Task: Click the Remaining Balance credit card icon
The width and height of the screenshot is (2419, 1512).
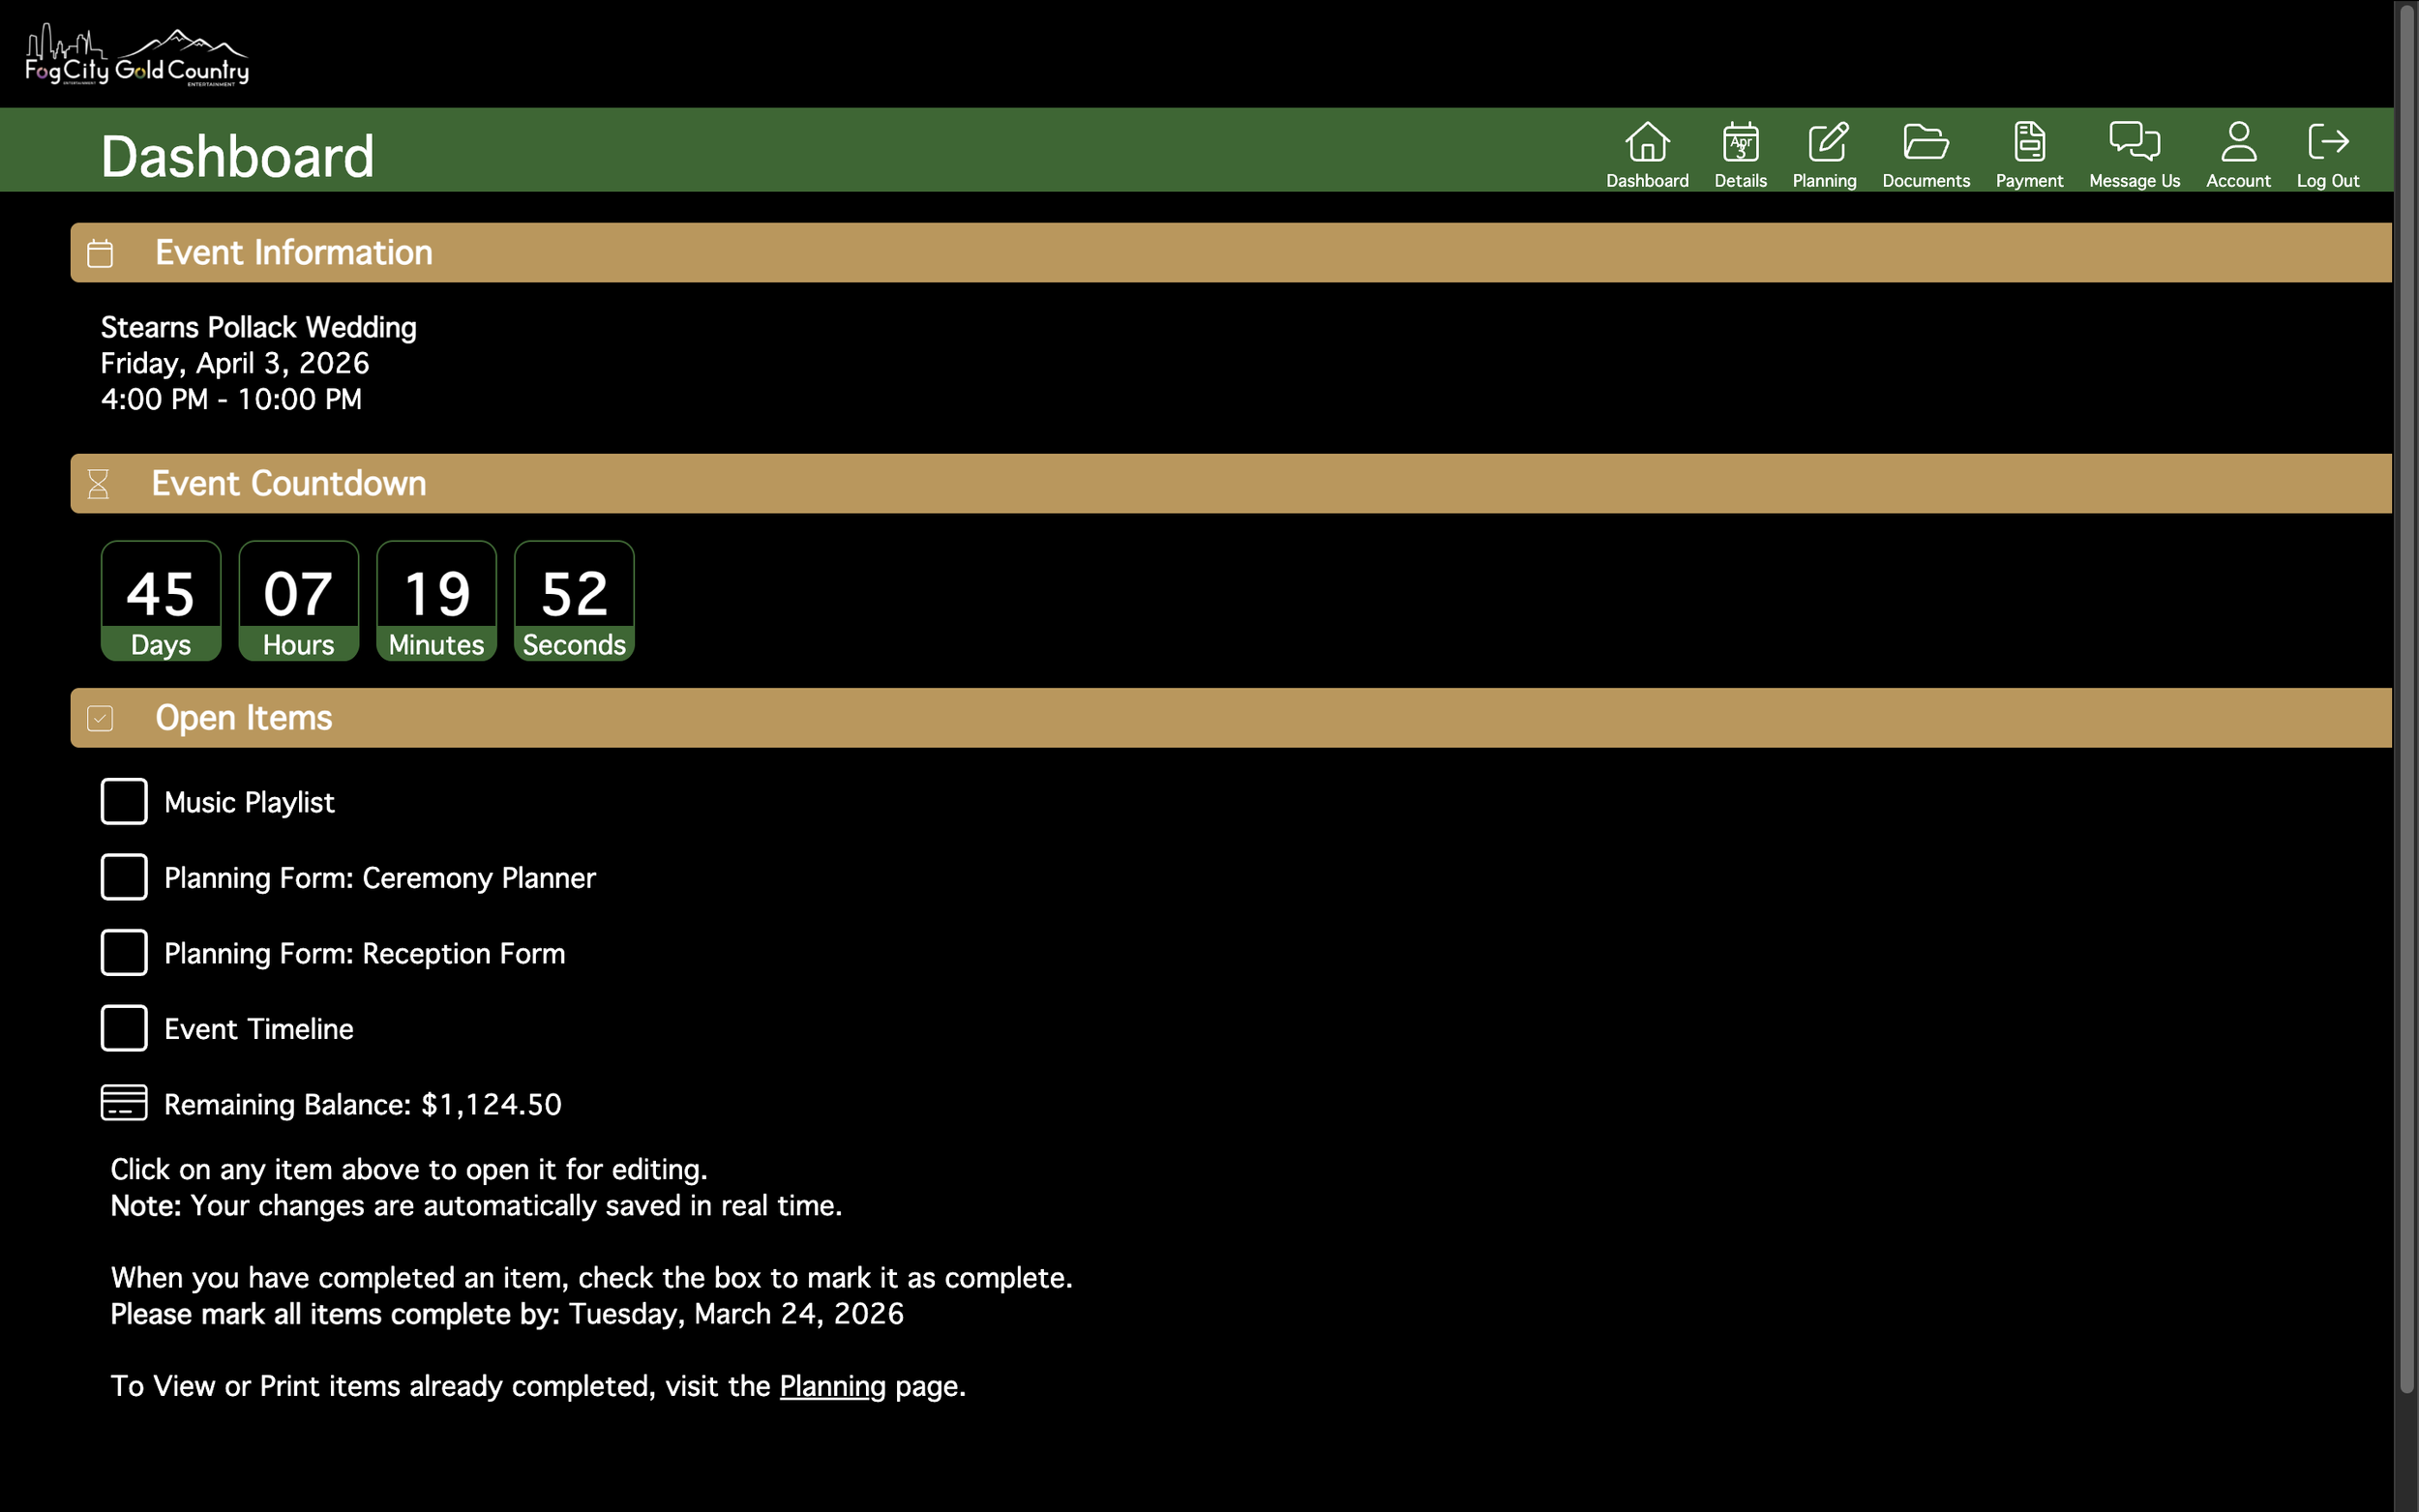Action: [x=124, y=1103]
